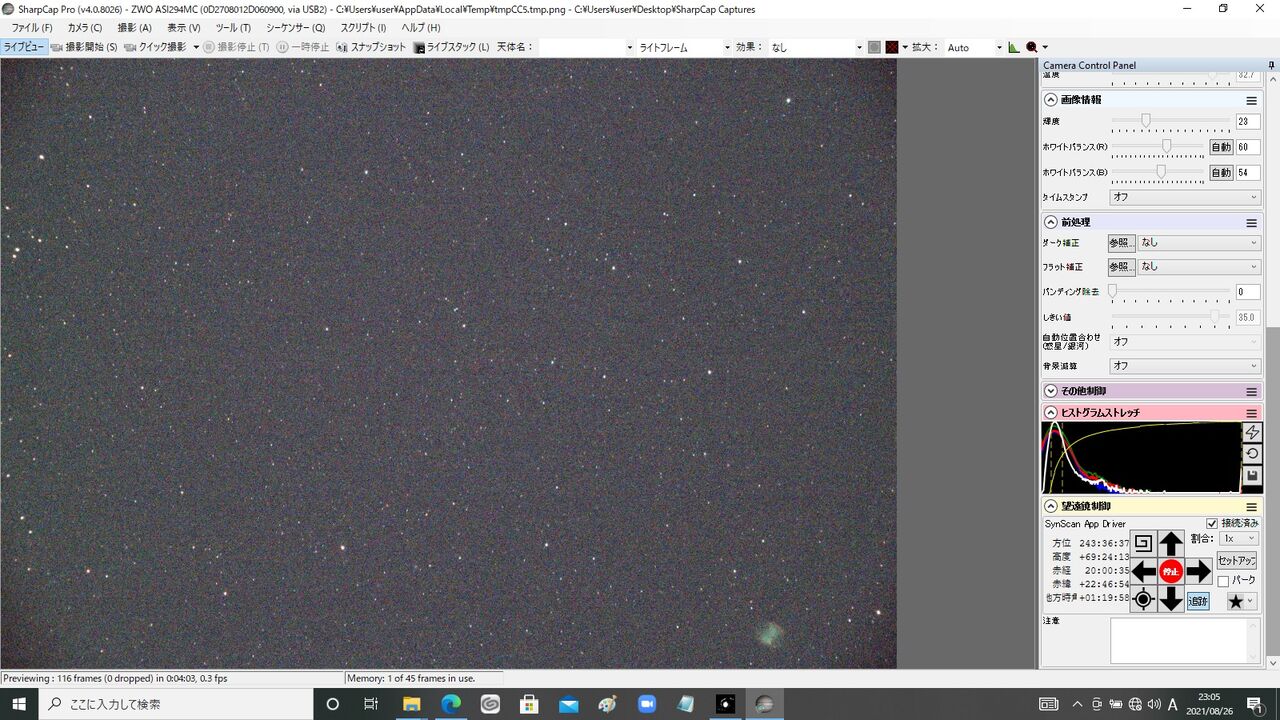Click the 天体名 object name field
Viewport: 1280px width, 720px height.
coord(587,47)
